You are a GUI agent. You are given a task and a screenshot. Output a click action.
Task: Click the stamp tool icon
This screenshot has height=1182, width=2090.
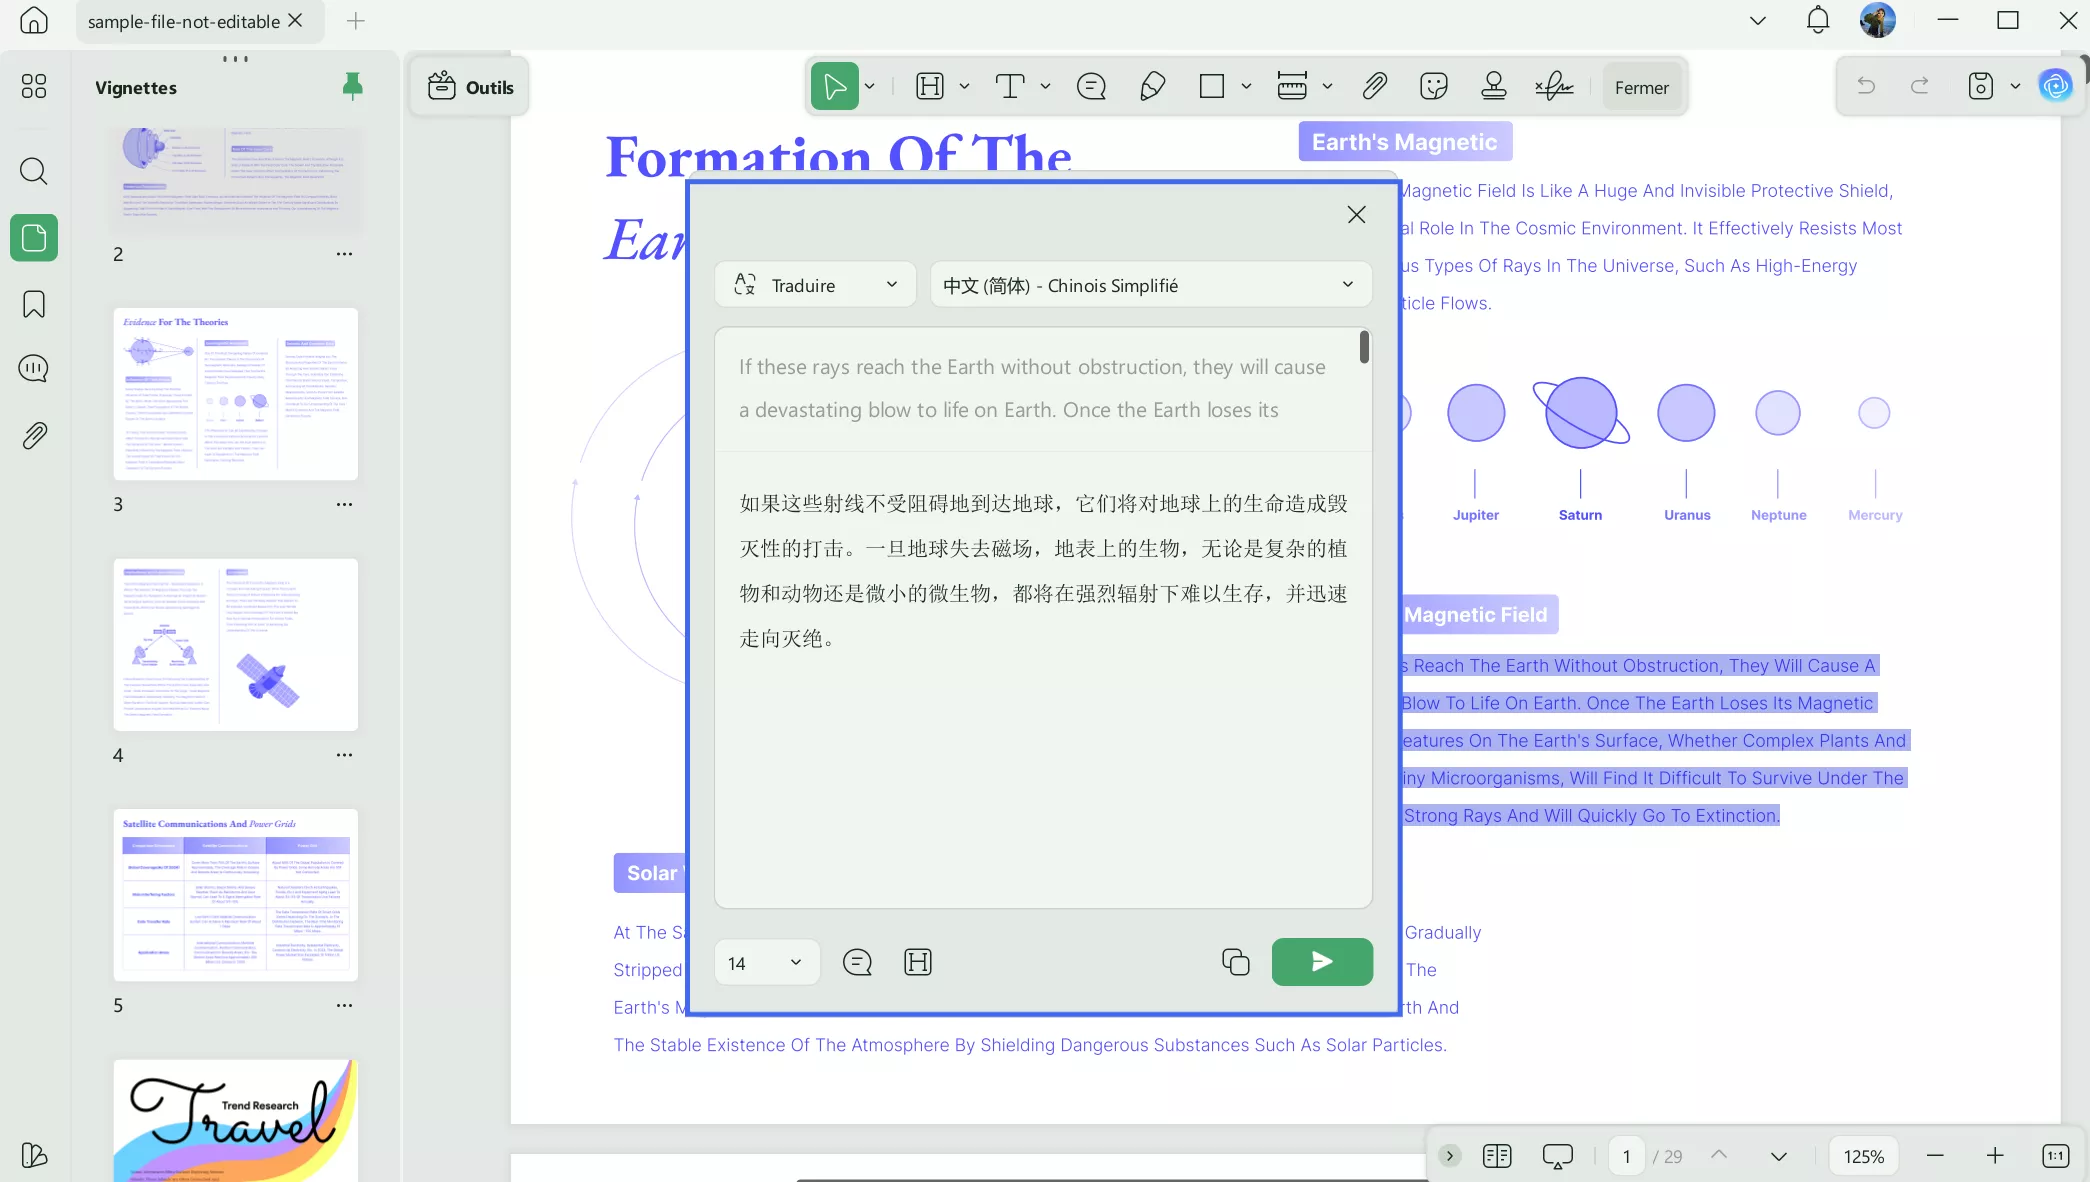1493,87
